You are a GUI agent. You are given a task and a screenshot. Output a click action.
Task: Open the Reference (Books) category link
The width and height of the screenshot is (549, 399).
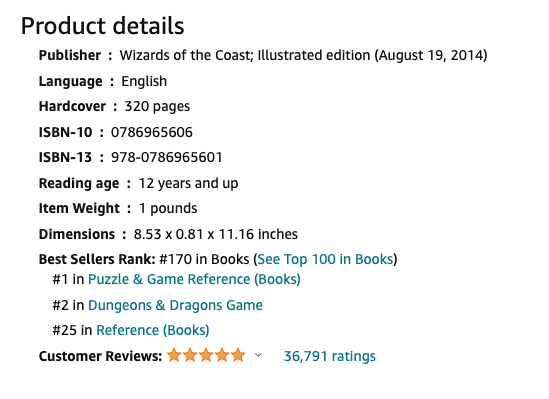click(x=153, y=330)
